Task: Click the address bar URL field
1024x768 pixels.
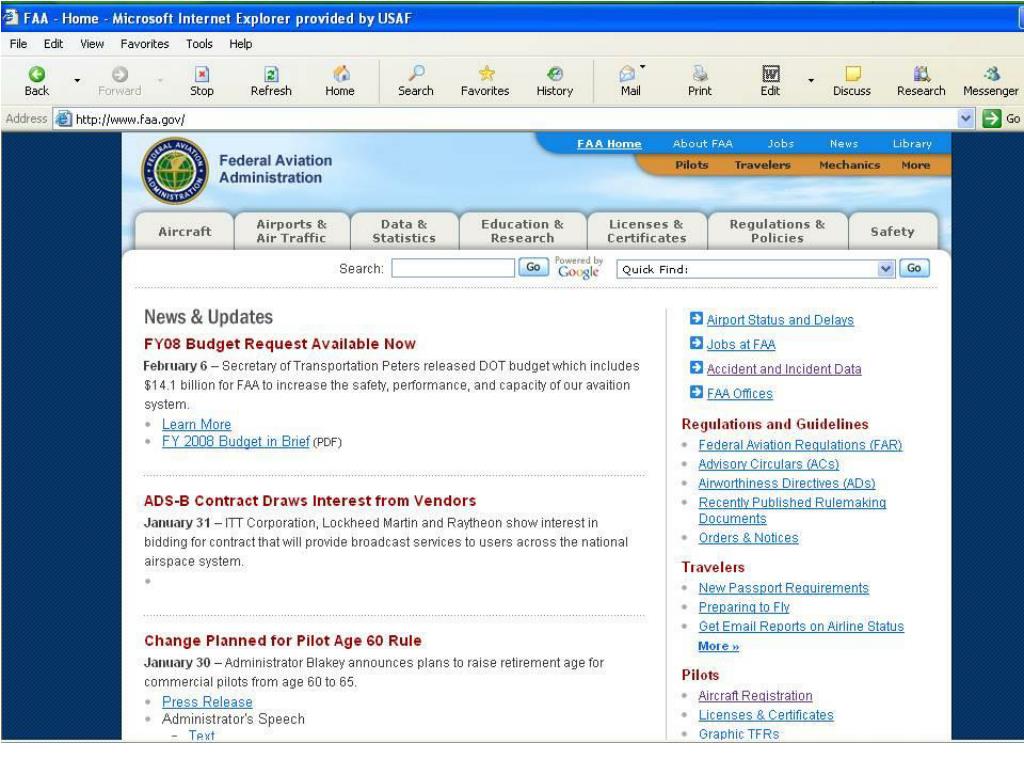Action: [506, 119]
